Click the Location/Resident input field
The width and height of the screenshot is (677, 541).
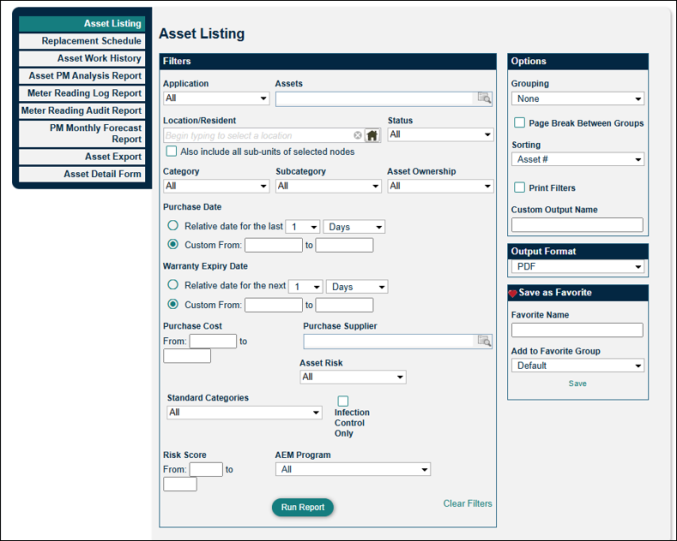coord(258,136)
